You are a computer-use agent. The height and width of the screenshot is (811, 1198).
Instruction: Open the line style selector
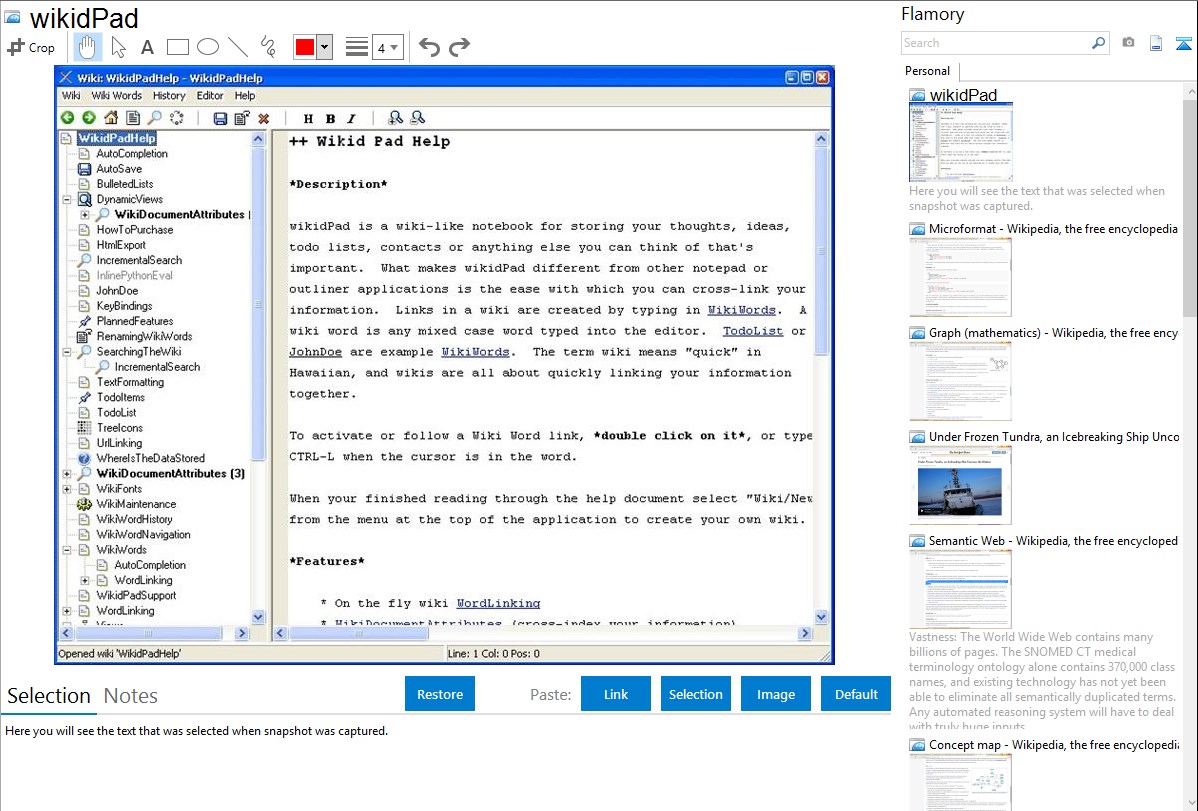(357, 47)
